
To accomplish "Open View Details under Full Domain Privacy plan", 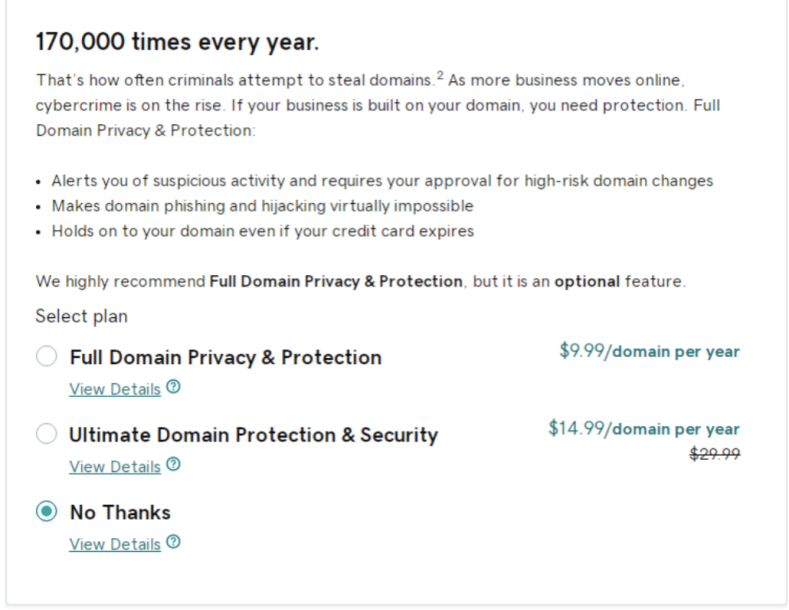I will pyautogui.click(x=115, y=389).
